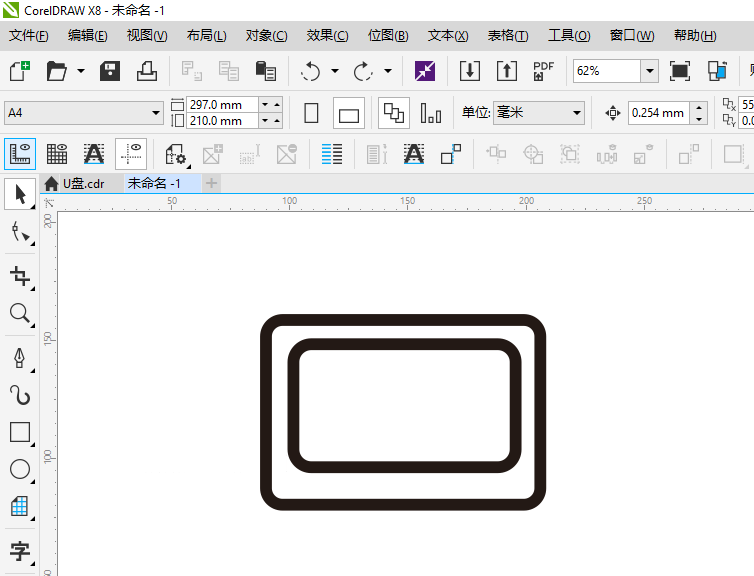Pick the Rectangle drawing tool
This screenshot has height=576, width=754.
click(x=19, y=432)
